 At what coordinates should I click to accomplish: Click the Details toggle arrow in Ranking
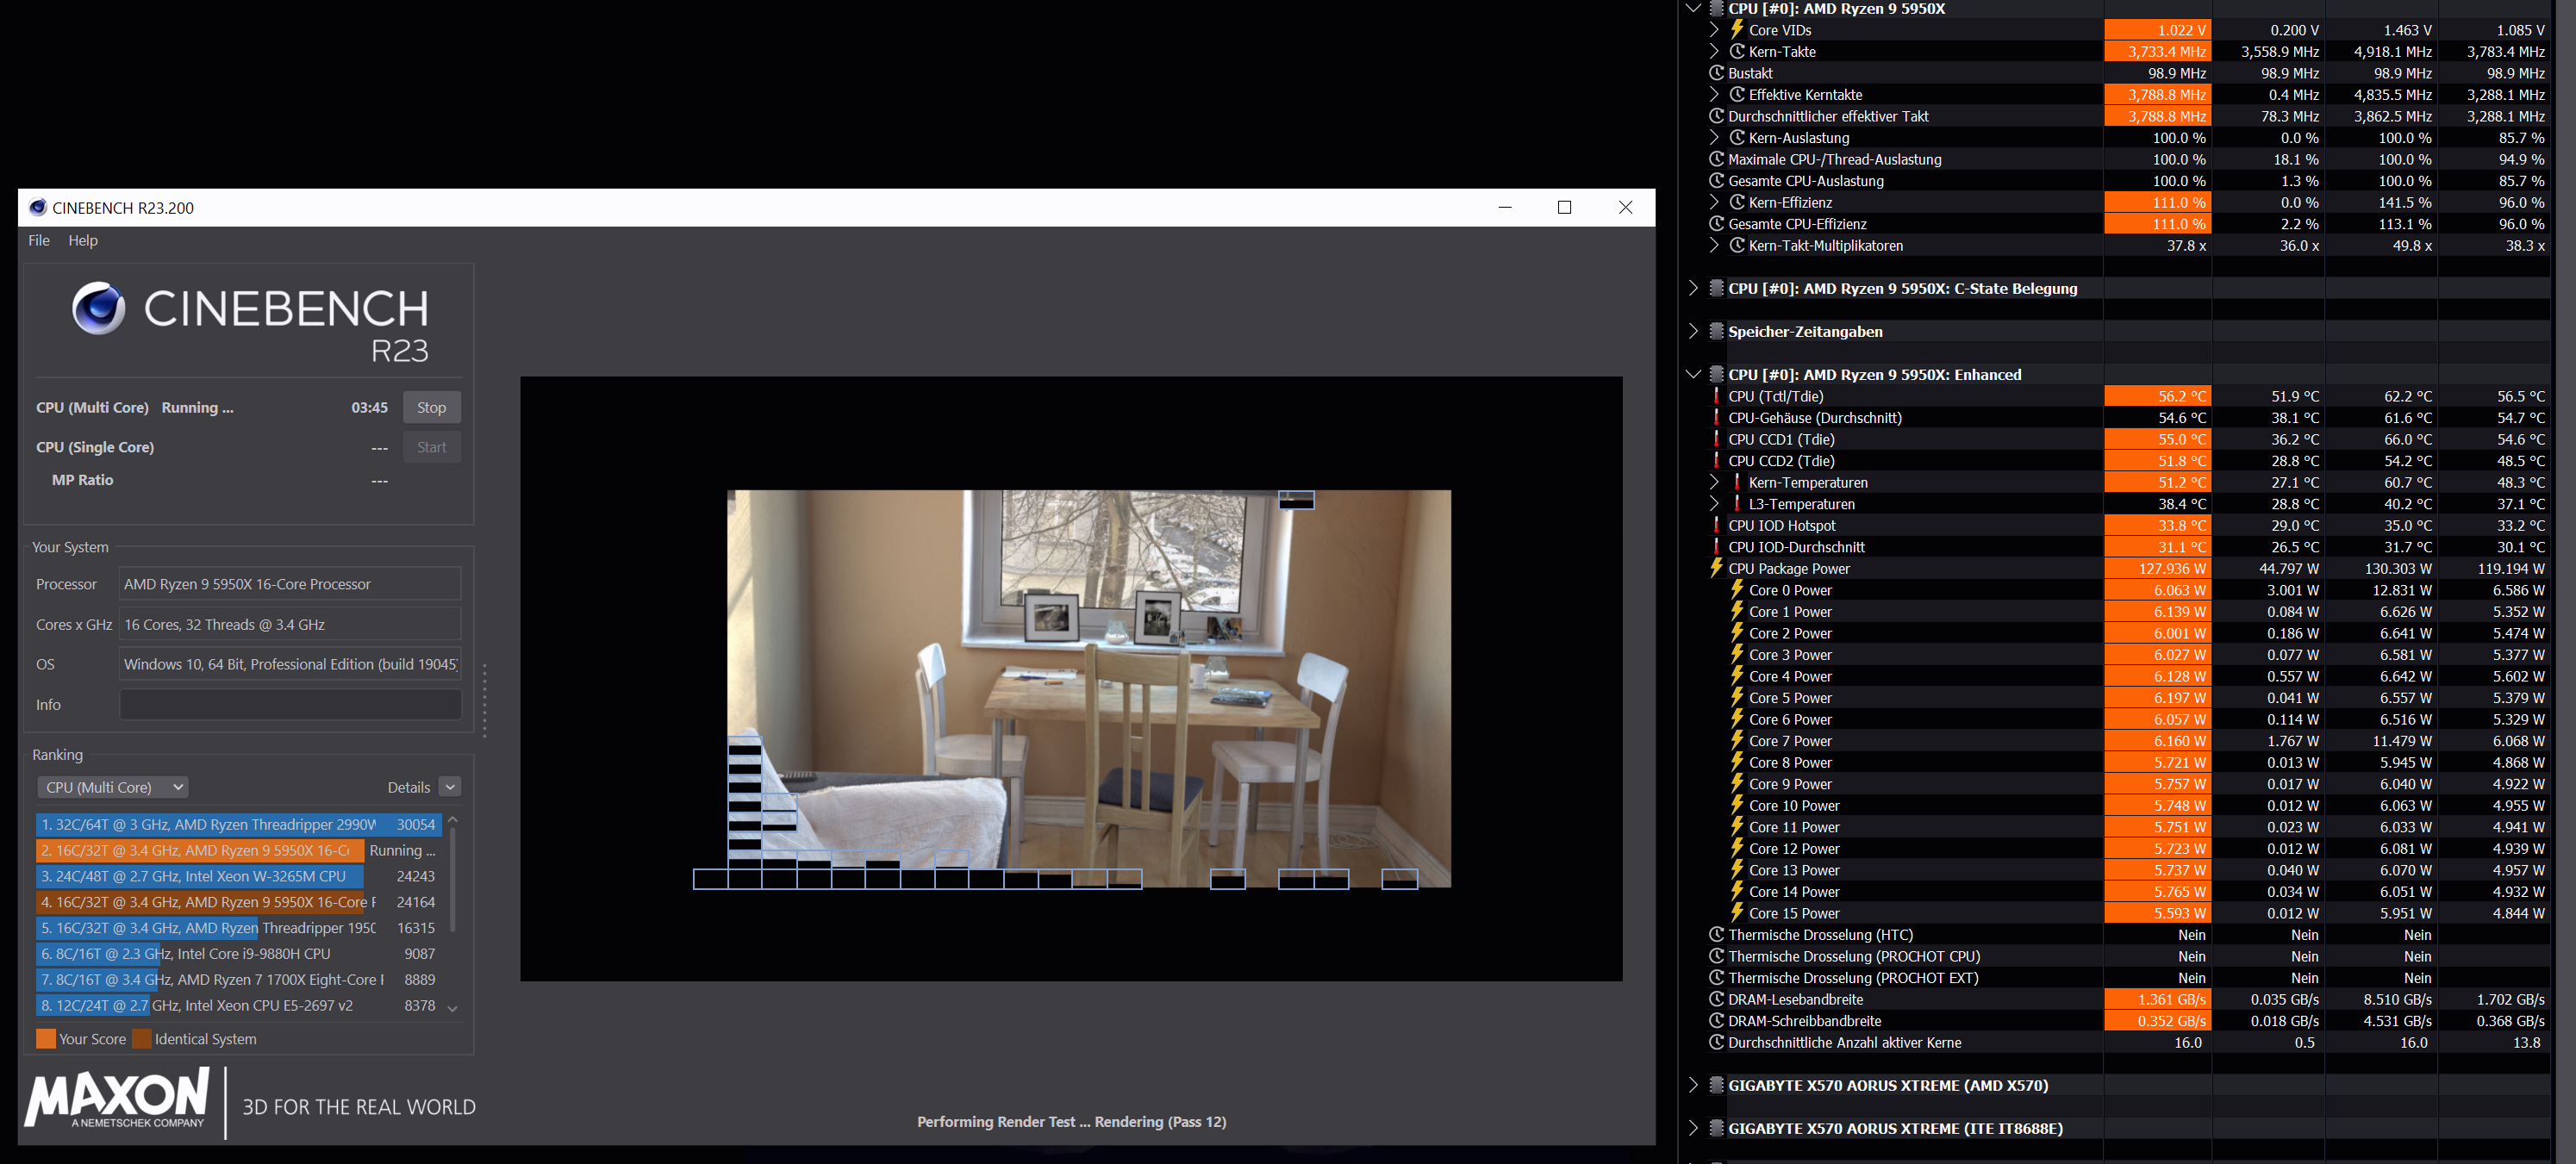coord(450,787)
